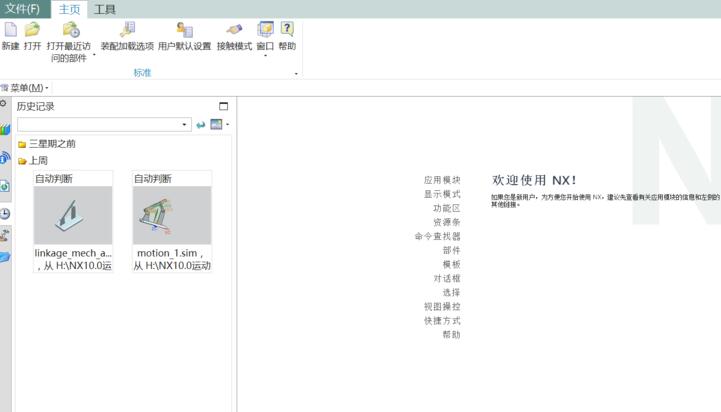Expand the view style dropdown arrow
721x412 pixels.
(x=228, y=124)
